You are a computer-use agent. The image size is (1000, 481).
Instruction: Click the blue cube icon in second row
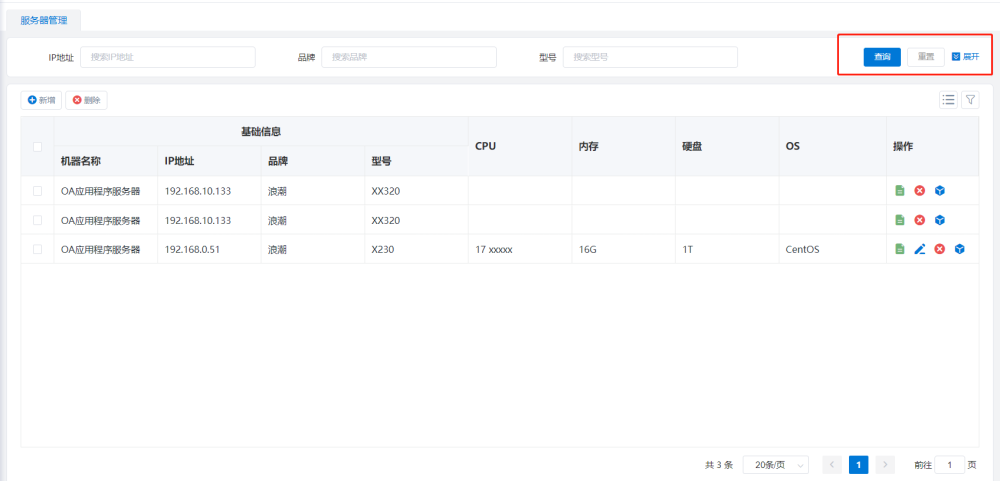click(x=939, y=220)
